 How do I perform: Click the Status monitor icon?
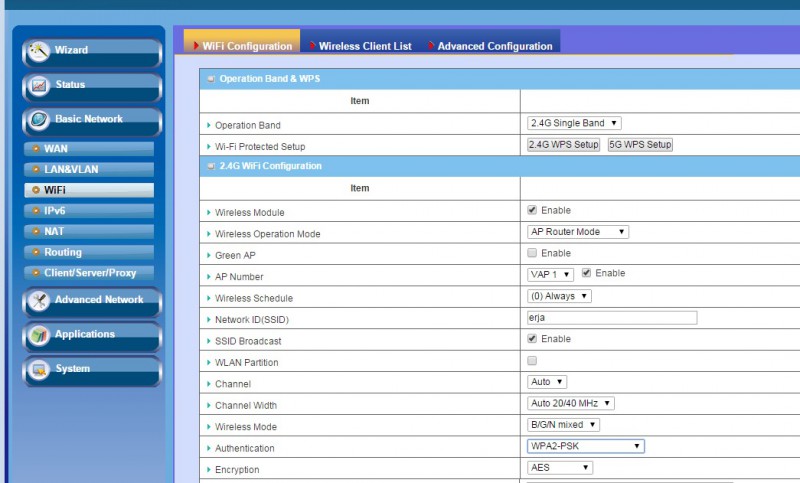pos(39,85)
